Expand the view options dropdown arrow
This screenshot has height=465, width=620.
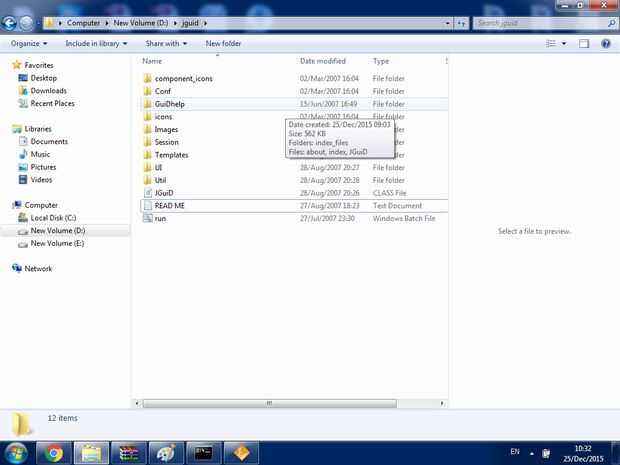564,43
